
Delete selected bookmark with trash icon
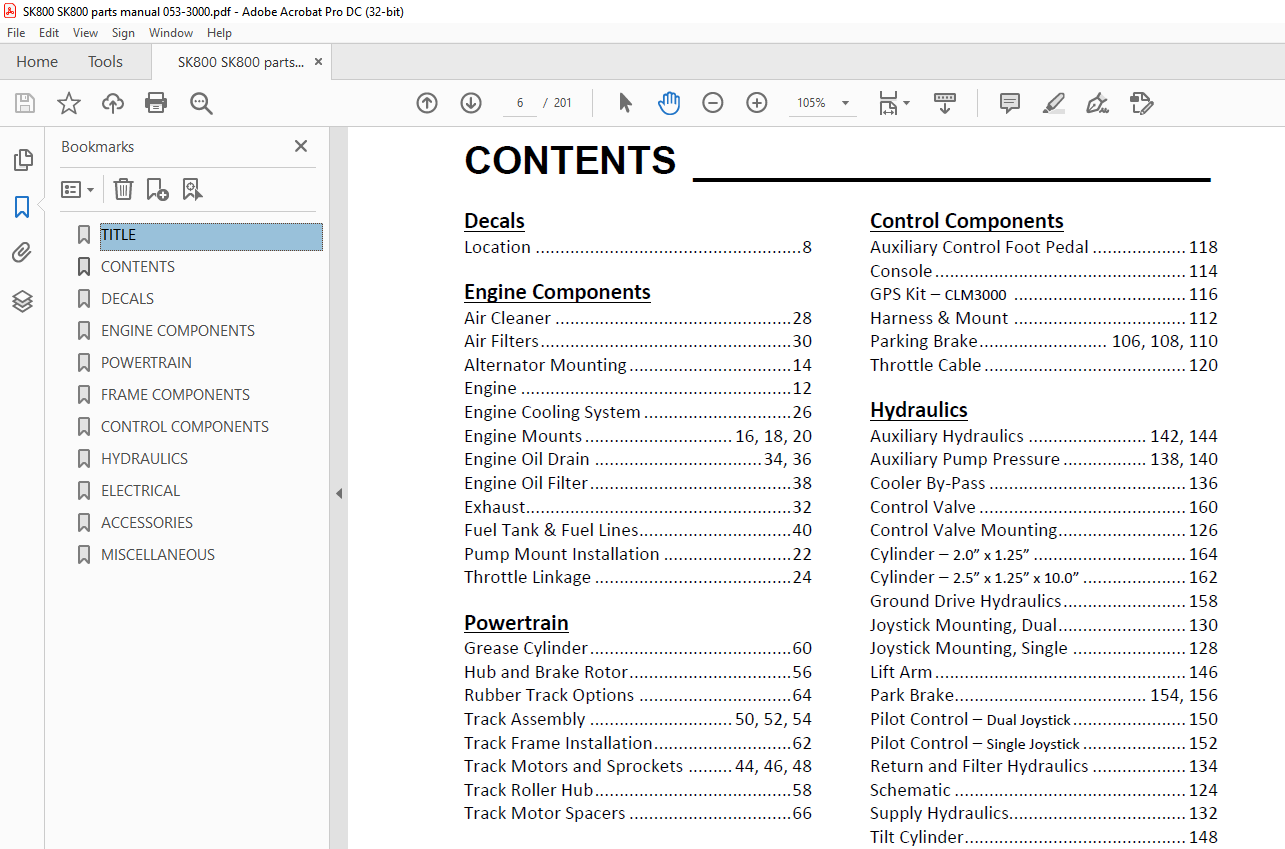pyautogui.click(x=123, y=189)
